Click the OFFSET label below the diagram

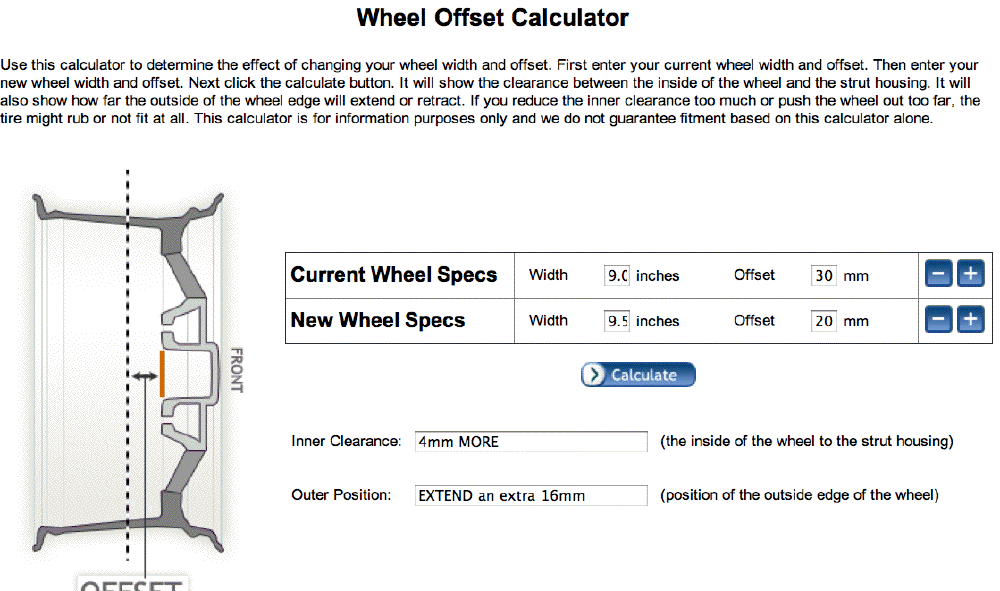(131, 584)
